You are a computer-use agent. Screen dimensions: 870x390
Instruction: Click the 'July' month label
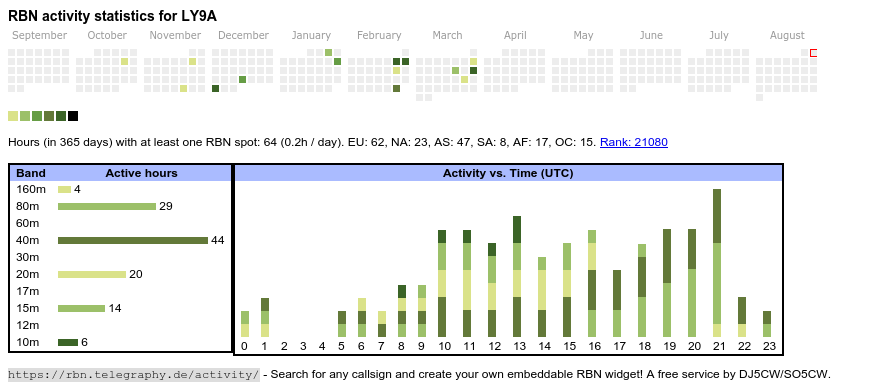click(x=719, y=36)
